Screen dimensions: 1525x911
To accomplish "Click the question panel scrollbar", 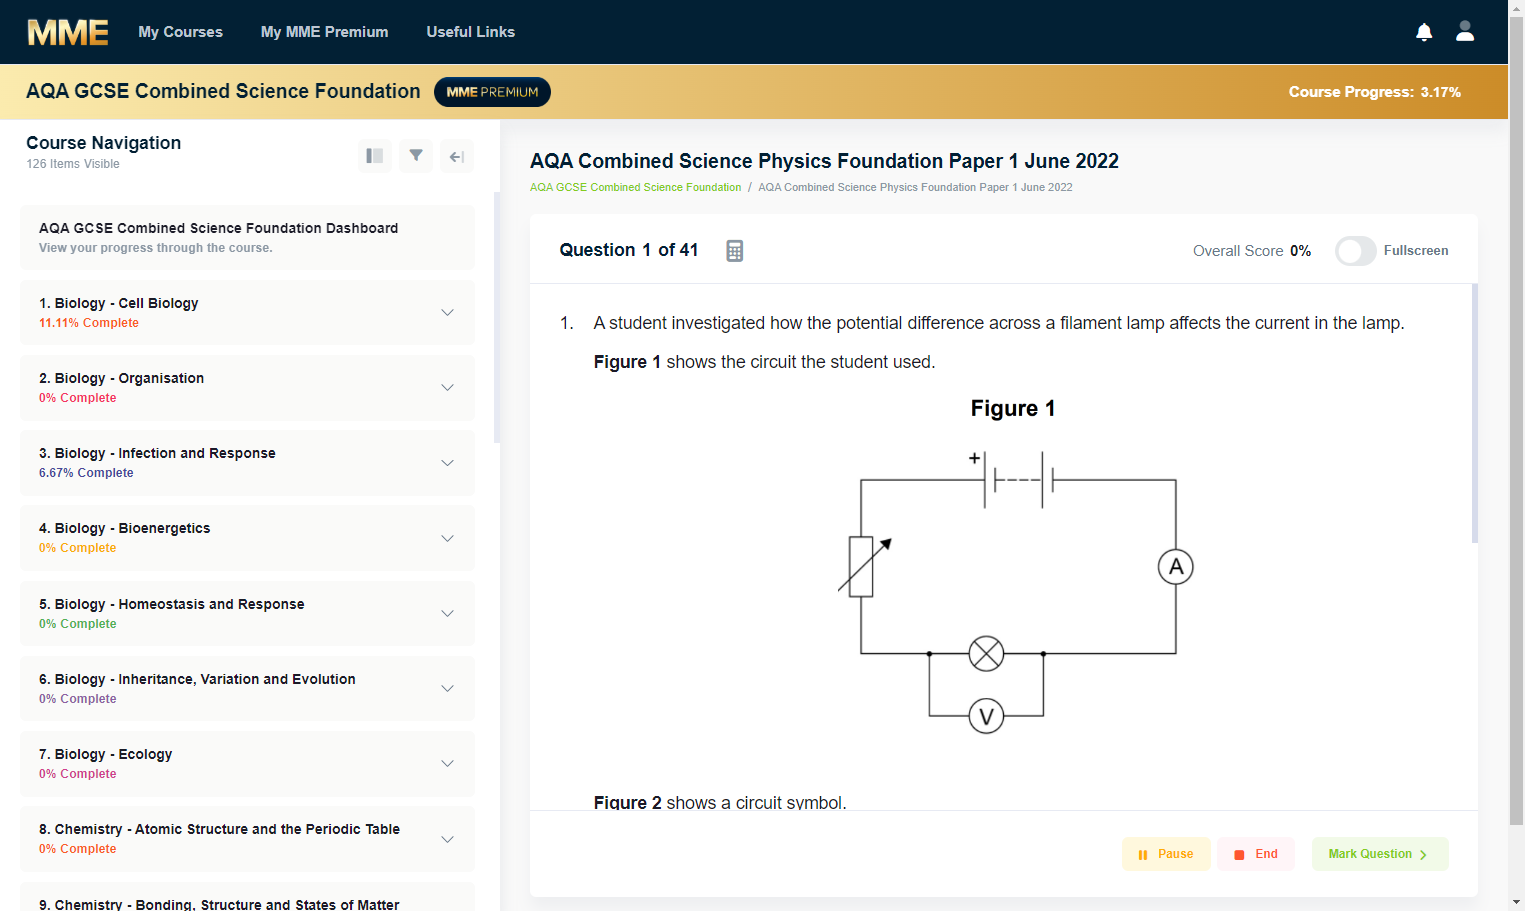I will tap(1475, 413).
